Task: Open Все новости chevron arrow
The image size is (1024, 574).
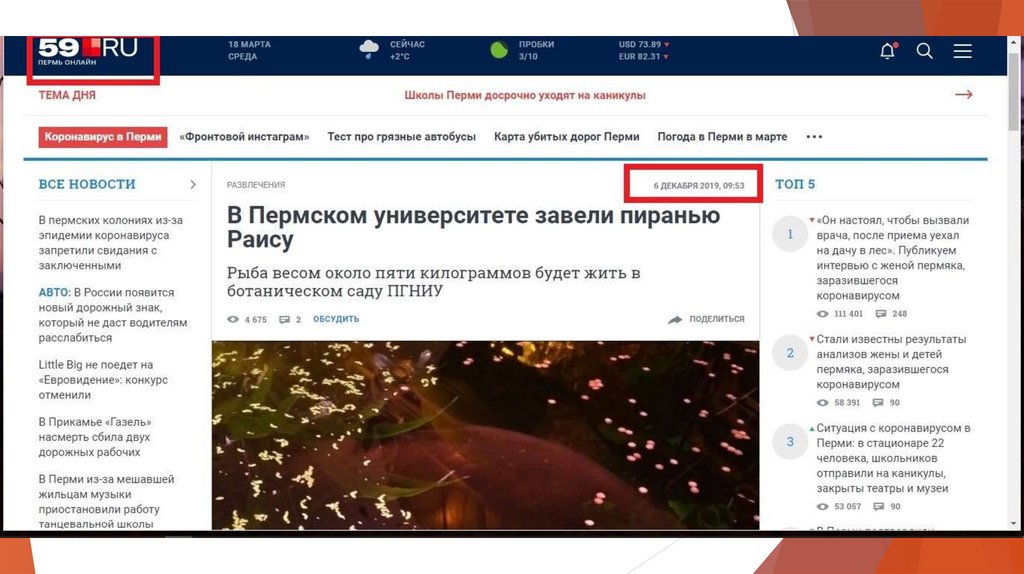Action: point(193,185)
